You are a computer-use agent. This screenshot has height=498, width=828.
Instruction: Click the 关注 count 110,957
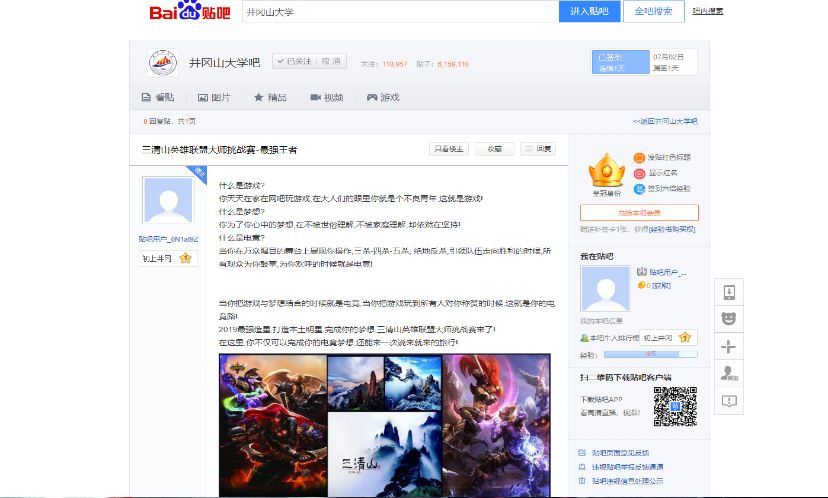pos(395,64)
